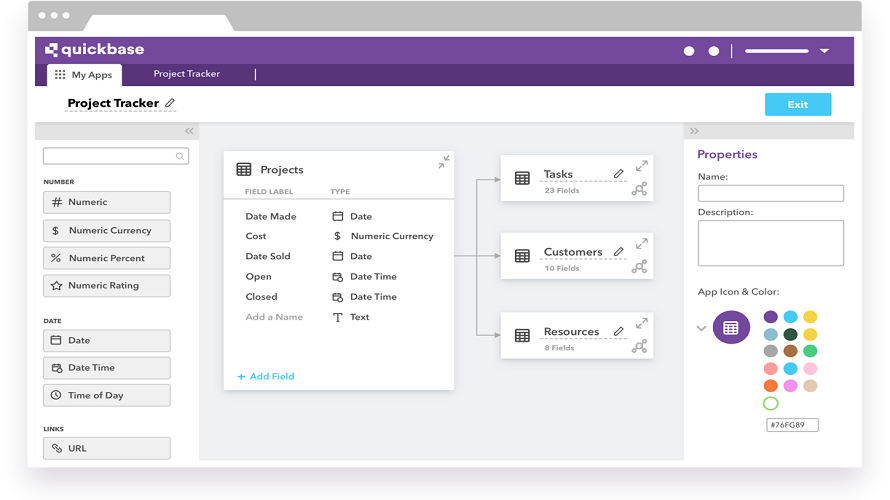Click the Add Field link

pyautogui.click(x=266, y=377)
